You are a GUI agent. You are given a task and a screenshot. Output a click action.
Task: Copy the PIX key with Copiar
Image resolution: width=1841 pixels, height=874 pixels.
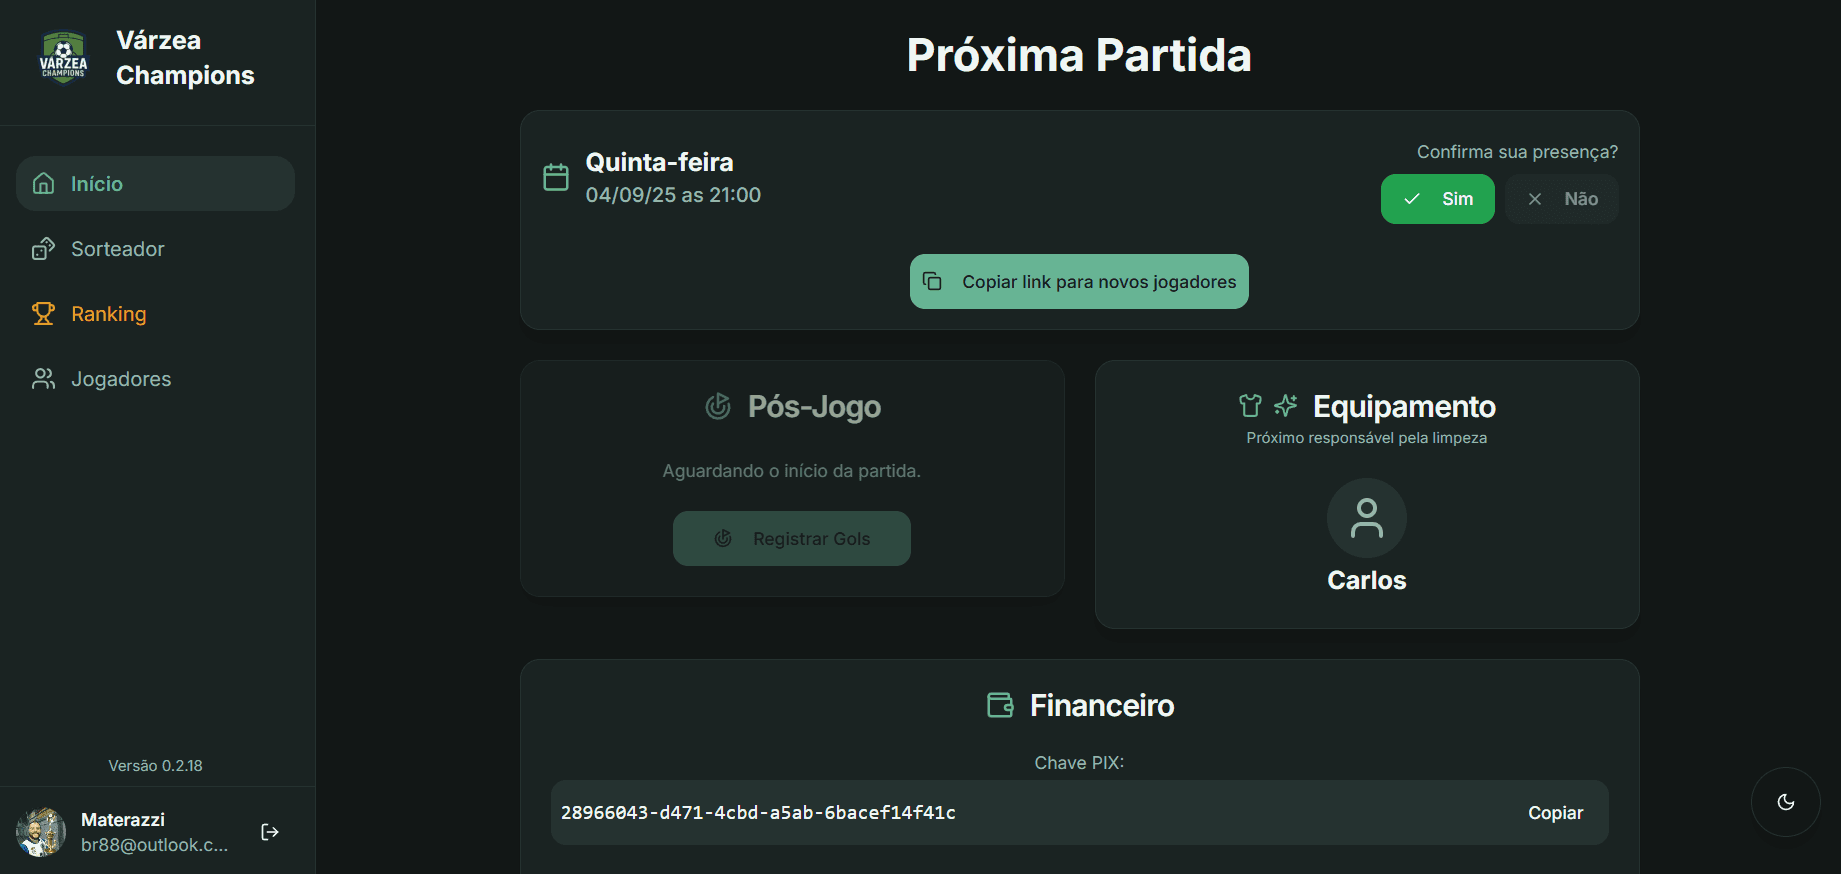[x=1555, y=813]
